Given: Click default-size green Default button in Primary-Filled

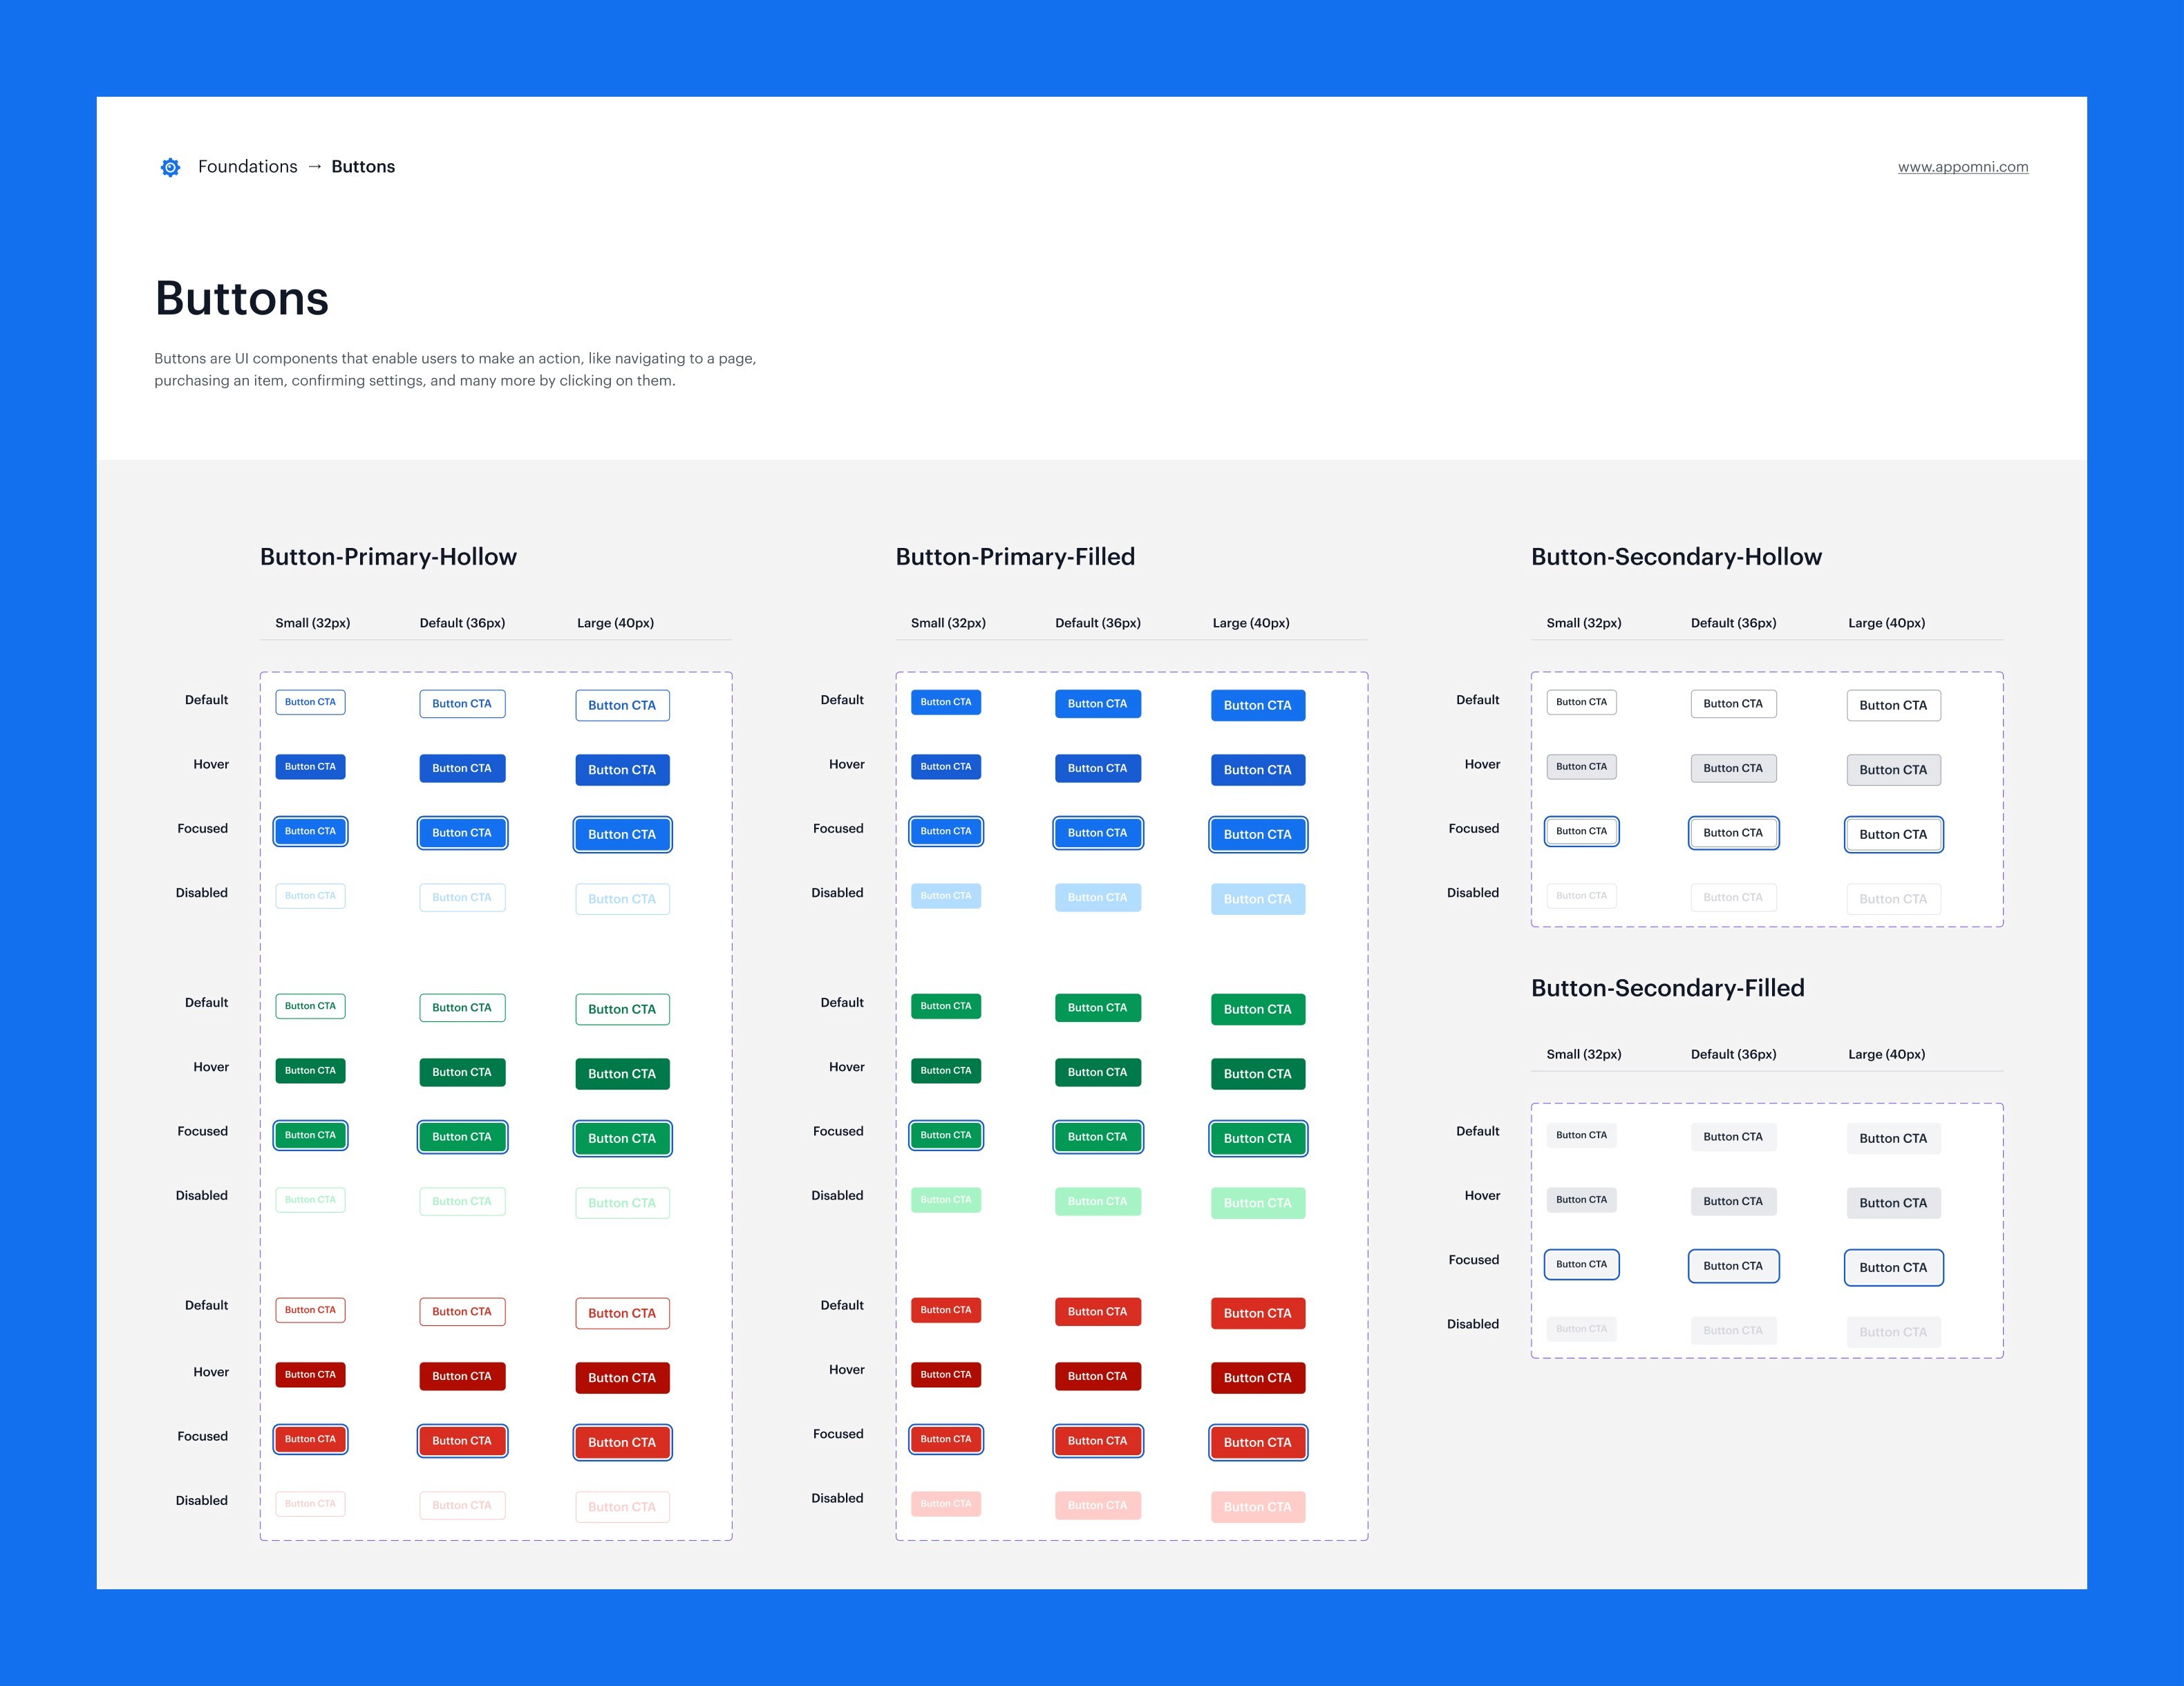Looking at the screenshot, I should point(1097,1008).
